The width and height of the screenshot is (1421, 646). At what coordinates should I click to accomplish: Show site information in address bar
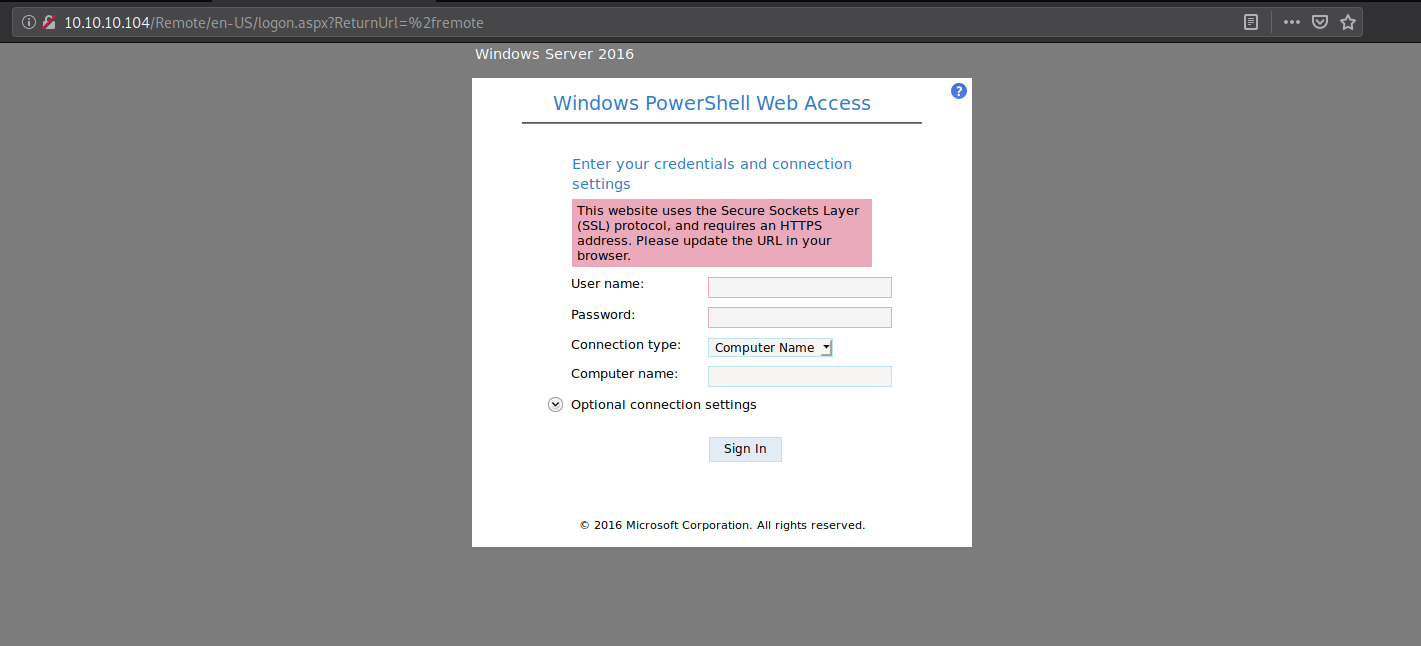29,22
